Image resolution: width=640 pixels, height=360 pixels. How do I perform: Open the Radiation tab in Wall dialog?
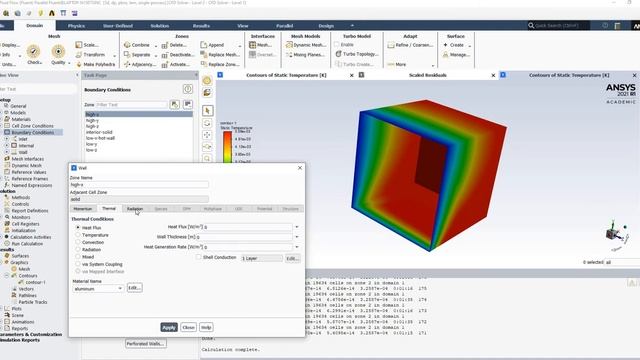coord(135,209)
